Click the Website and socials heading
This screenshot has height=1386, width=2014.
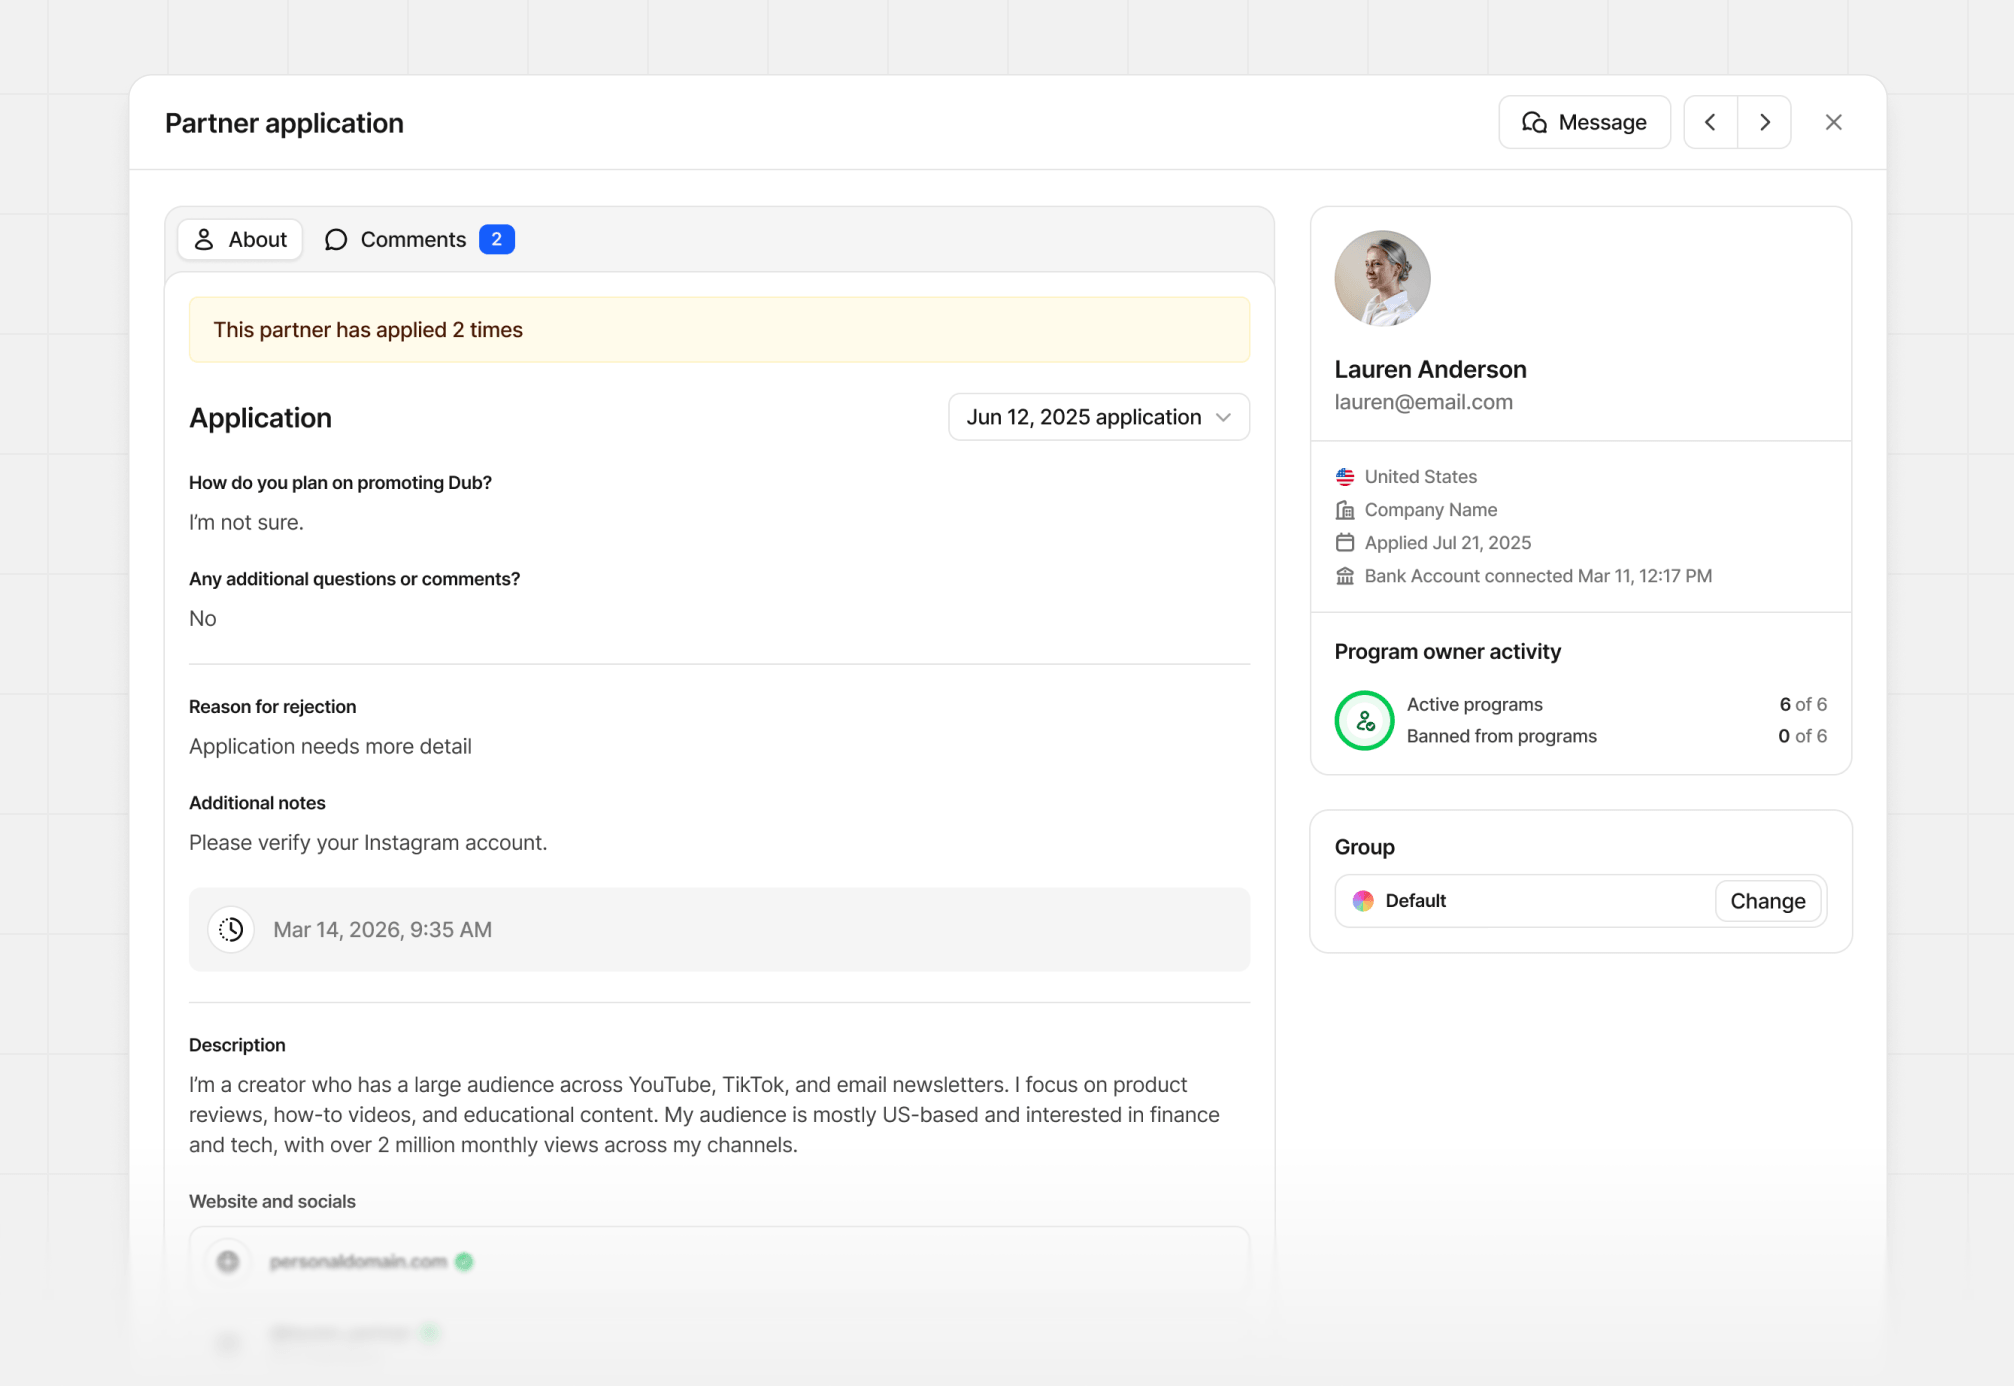[x=272, y=1202]
